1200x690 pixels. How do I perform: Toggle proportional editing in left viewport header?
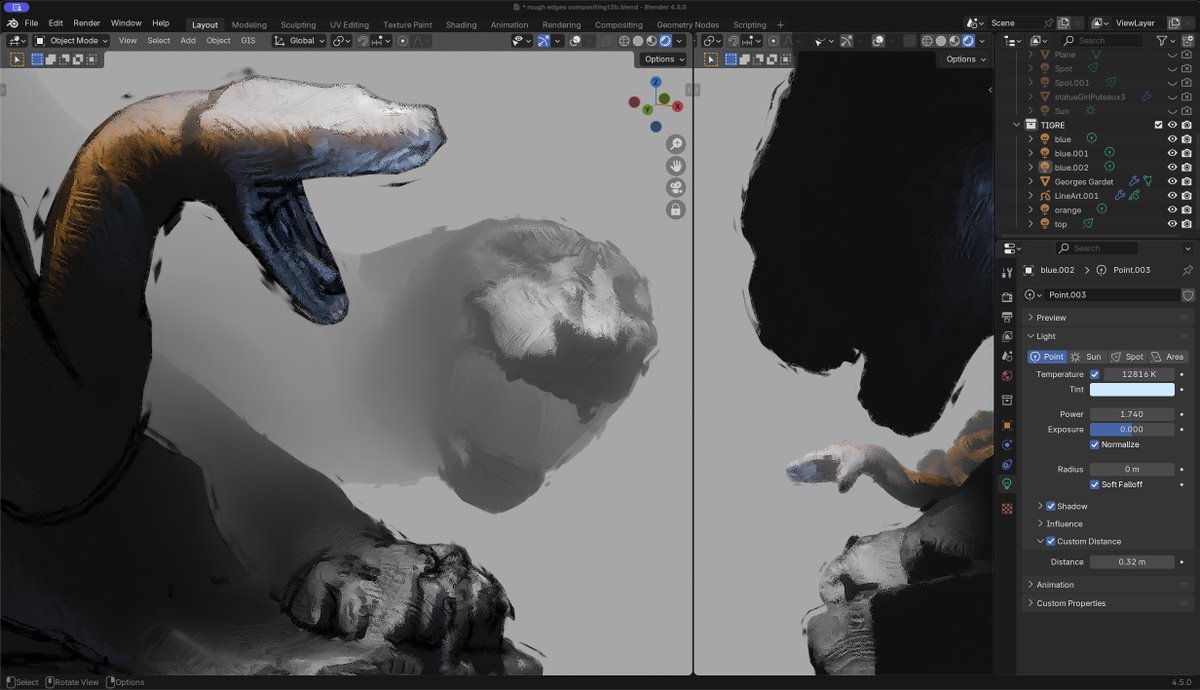[x=403, y=41]
